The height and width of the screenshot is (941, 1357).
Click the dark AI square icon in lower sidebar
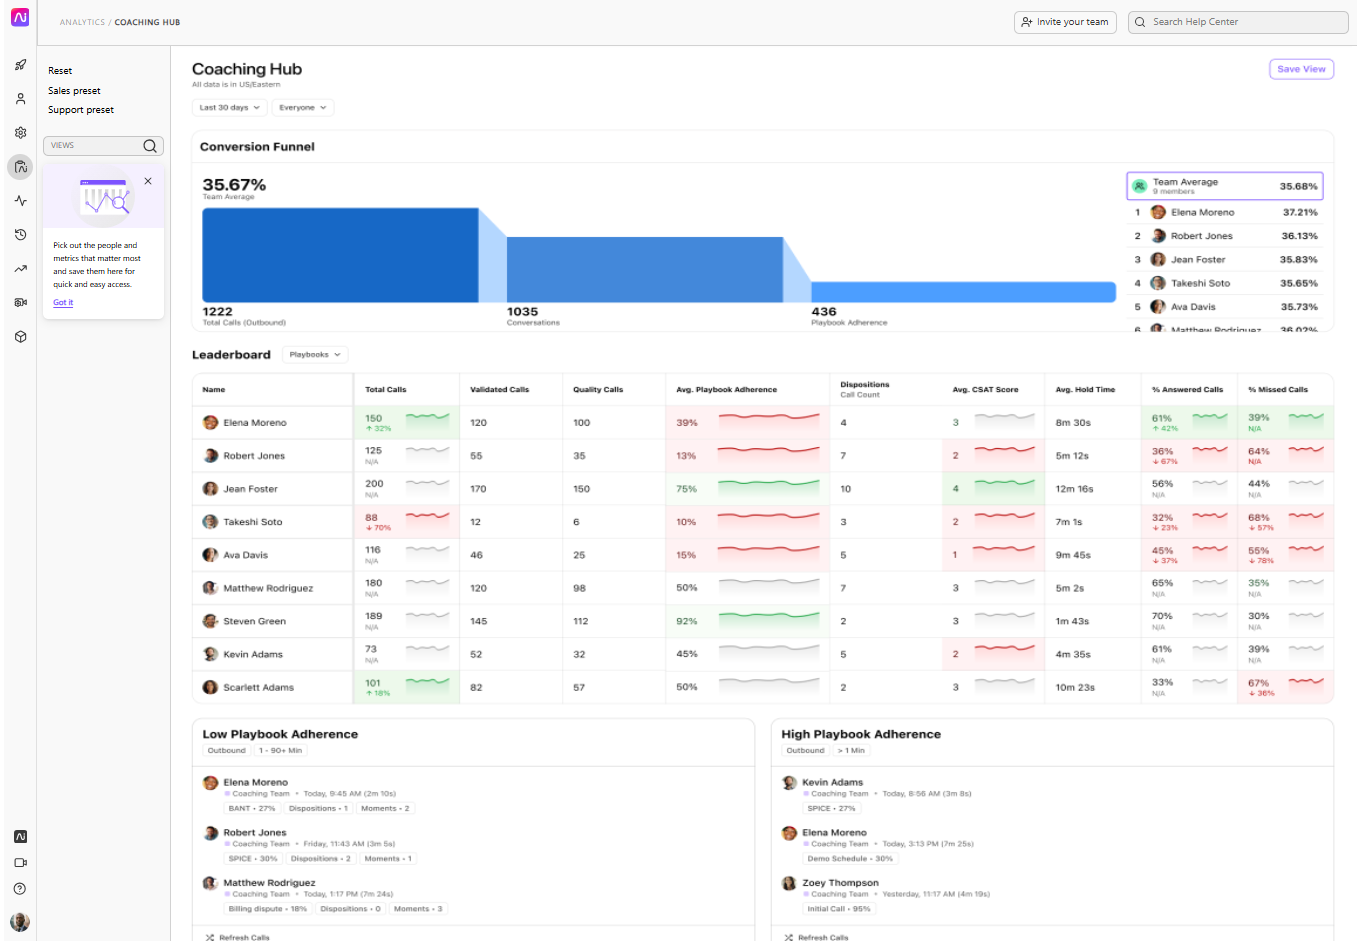pos(20,837)
